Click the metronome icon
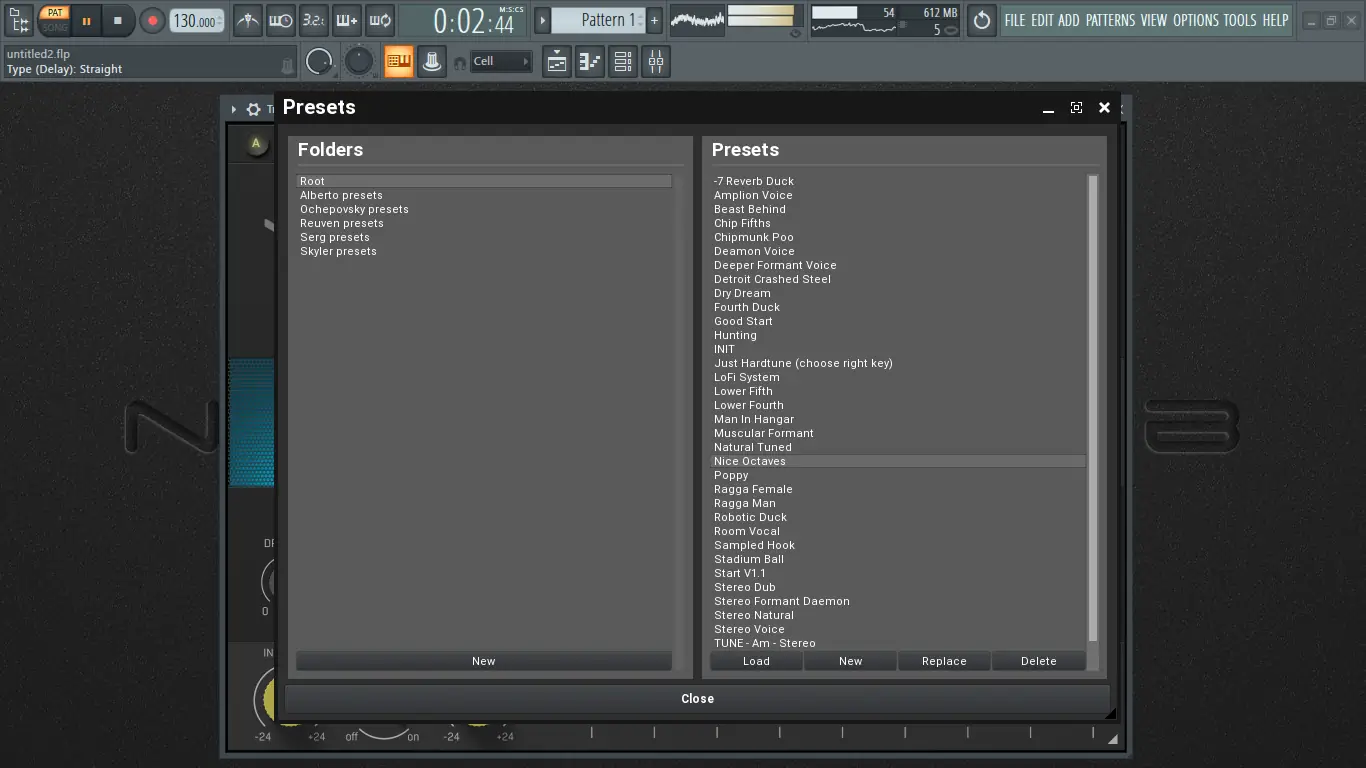 (248, 20)
